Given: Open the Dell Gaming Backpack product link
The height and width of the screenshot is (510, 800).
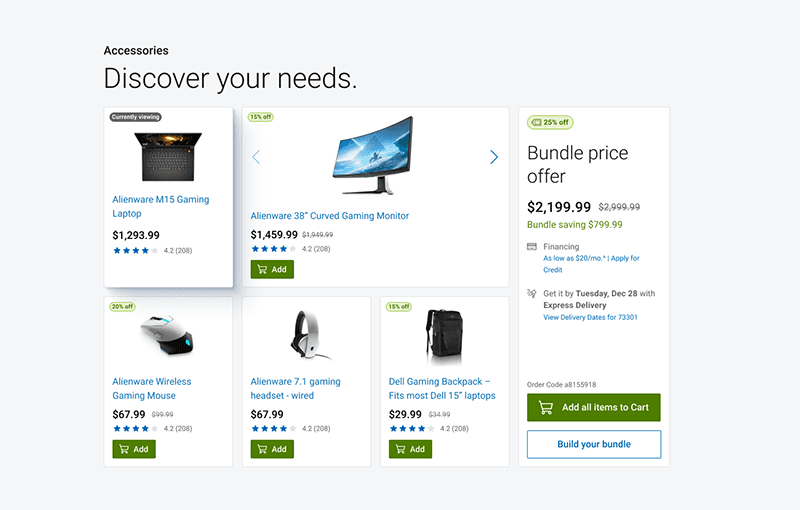Looking at the screenshot, I should (442, 389).
